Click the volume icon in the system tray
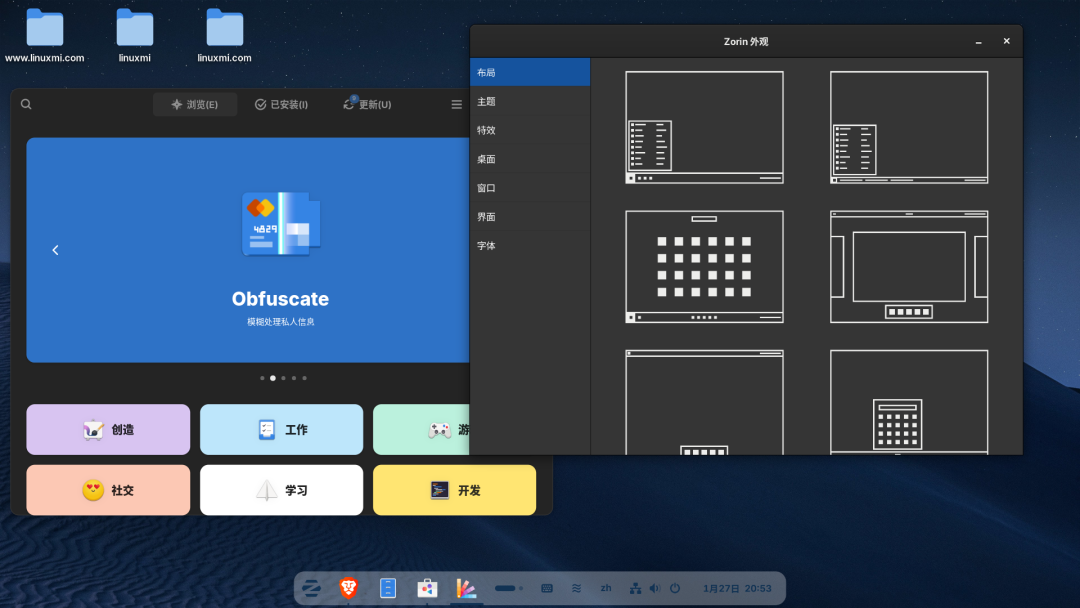 [656, 588]
